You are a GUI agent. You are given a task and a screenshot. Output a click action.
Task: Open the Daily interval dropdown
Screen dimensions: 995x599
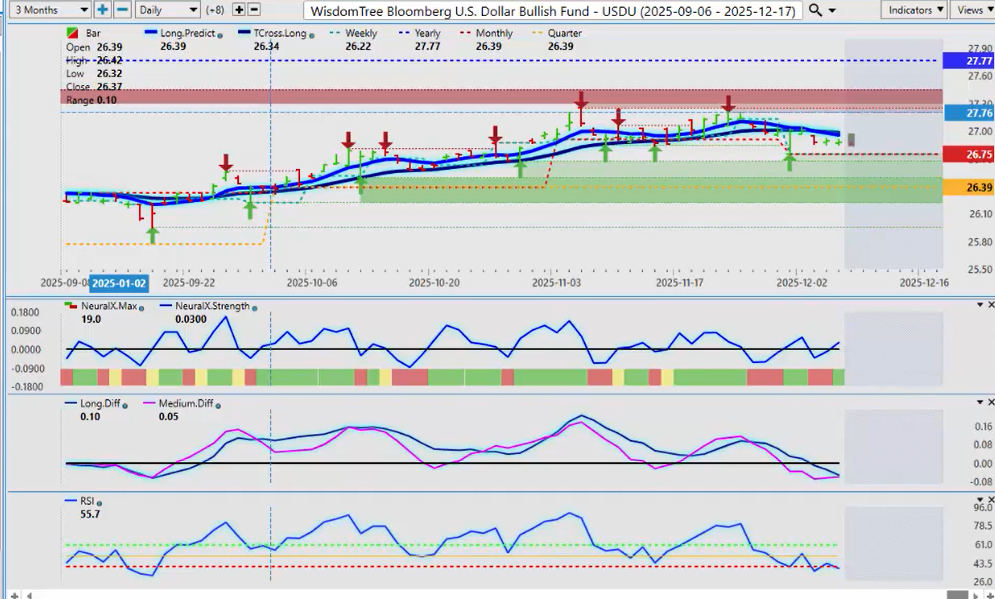166,9
